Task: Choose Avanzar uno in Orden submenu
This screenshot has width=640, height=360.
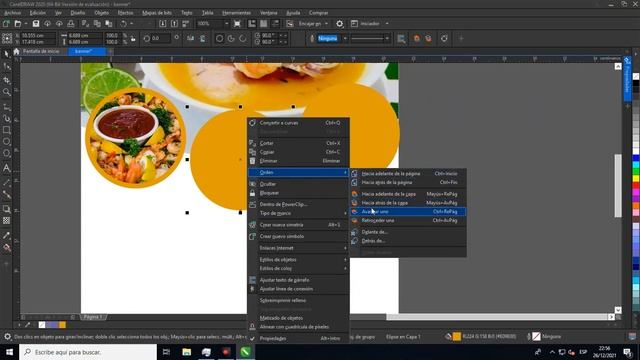Action: [x=408, y=211]
